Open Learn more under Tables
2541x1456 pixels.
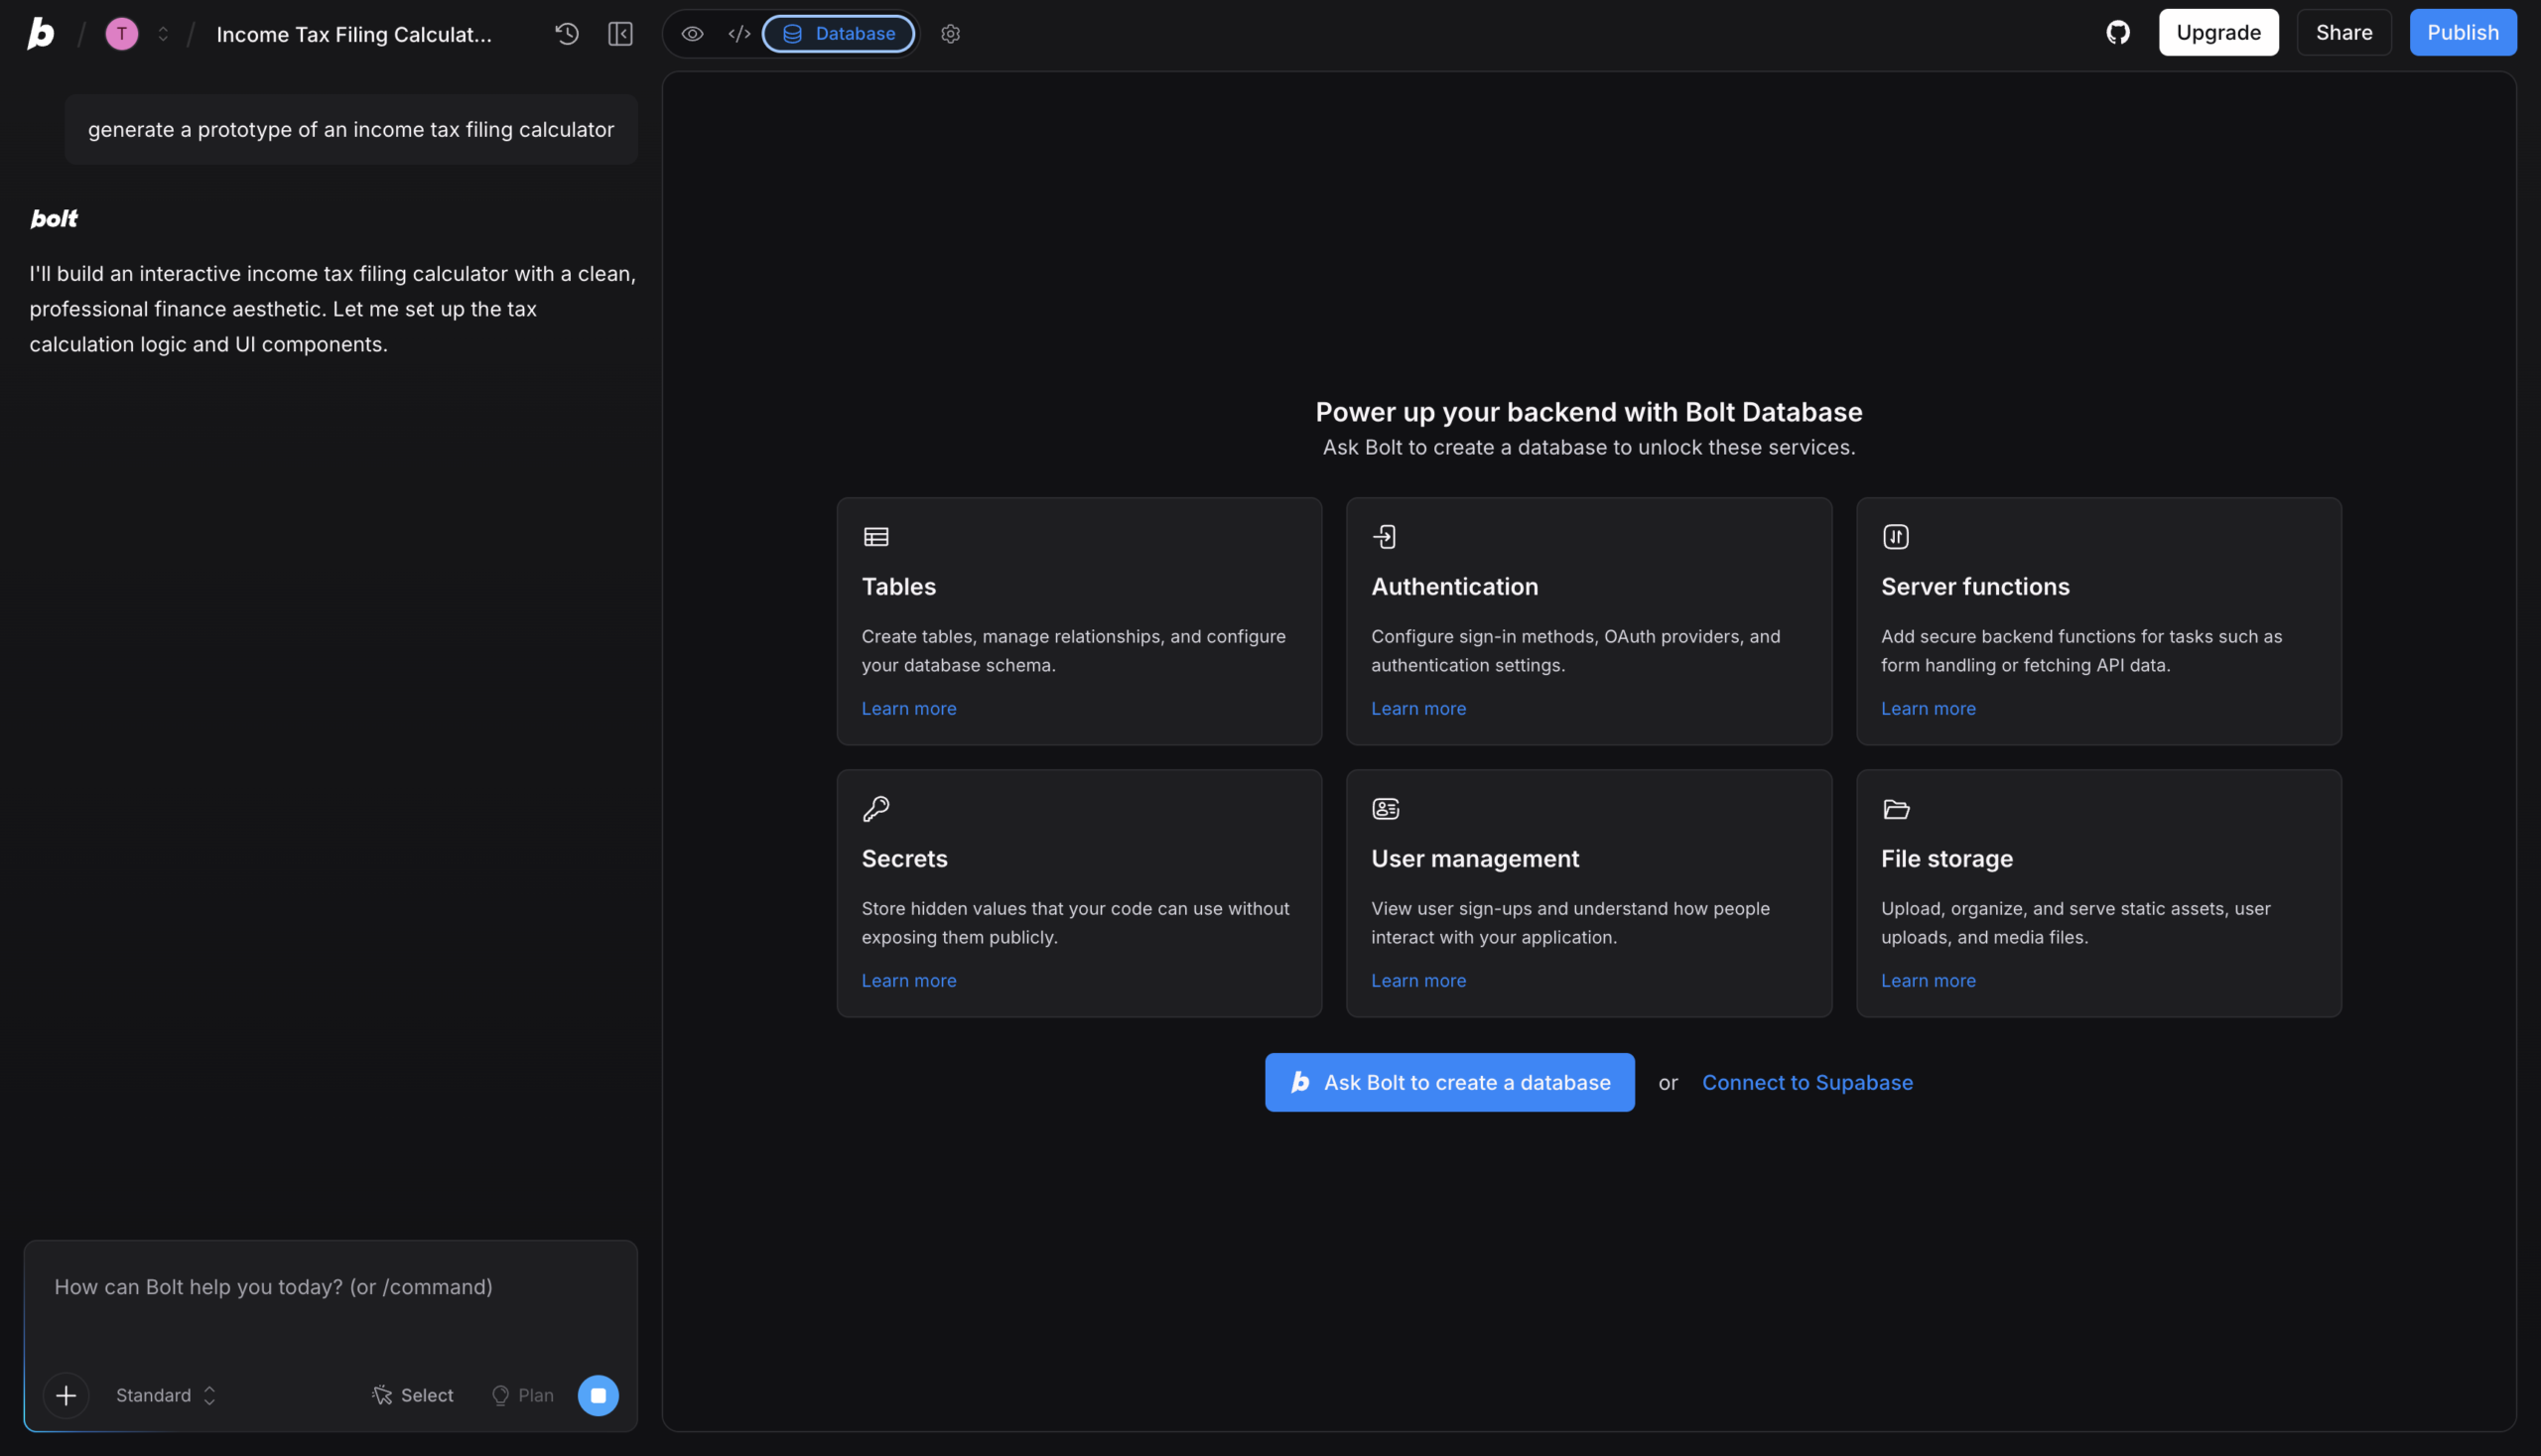pos(909,709)
